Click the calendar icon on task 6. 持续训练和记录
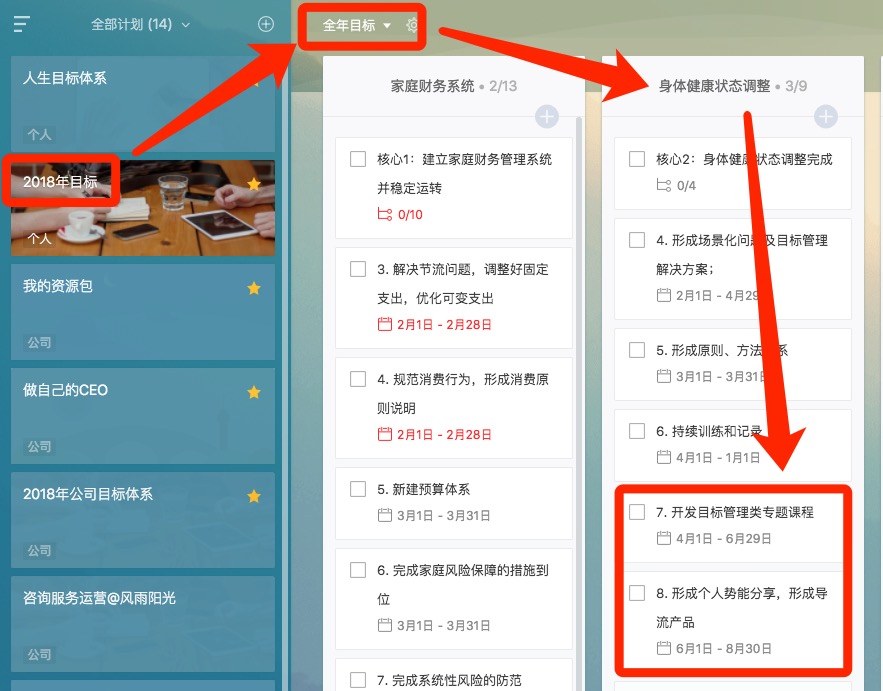The width and height of the screenshot is (883, 691). [x=664, y=457]
